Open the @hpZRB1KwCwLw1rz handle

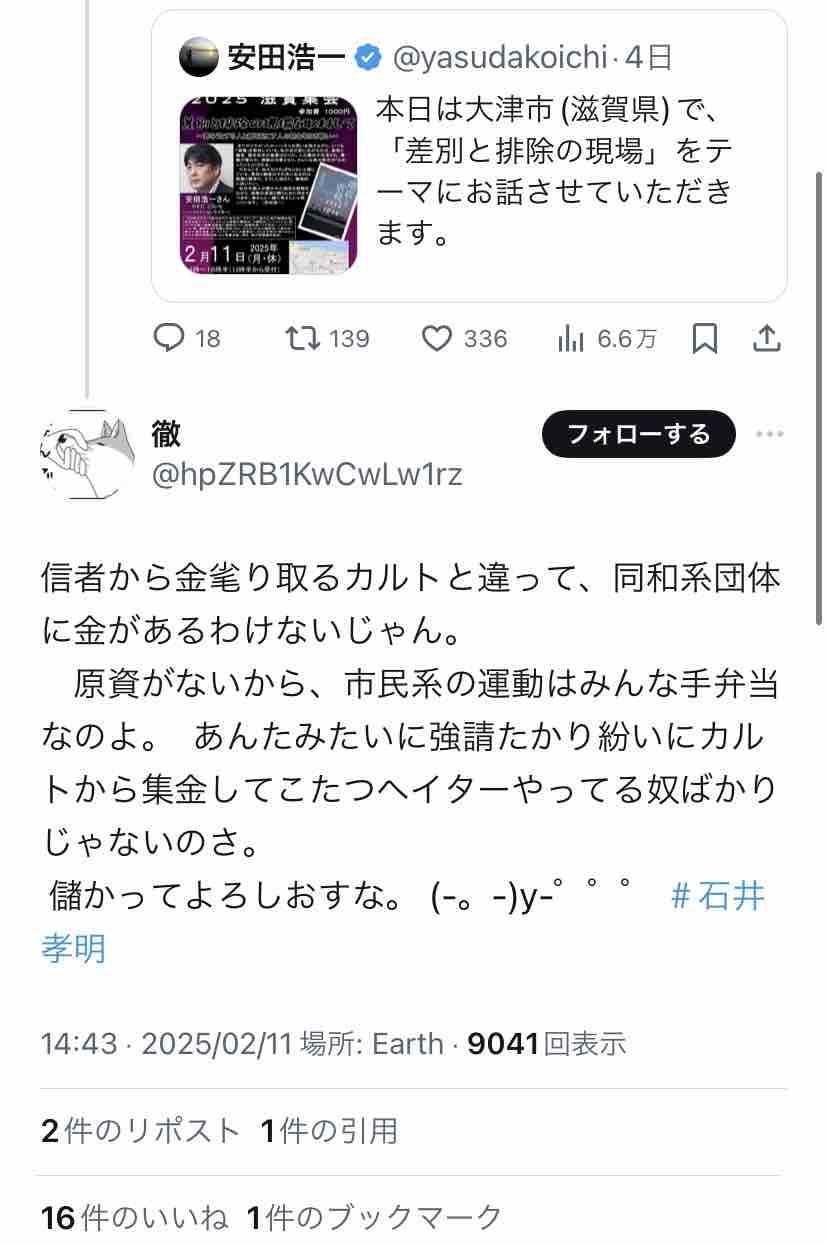point(307,474)
